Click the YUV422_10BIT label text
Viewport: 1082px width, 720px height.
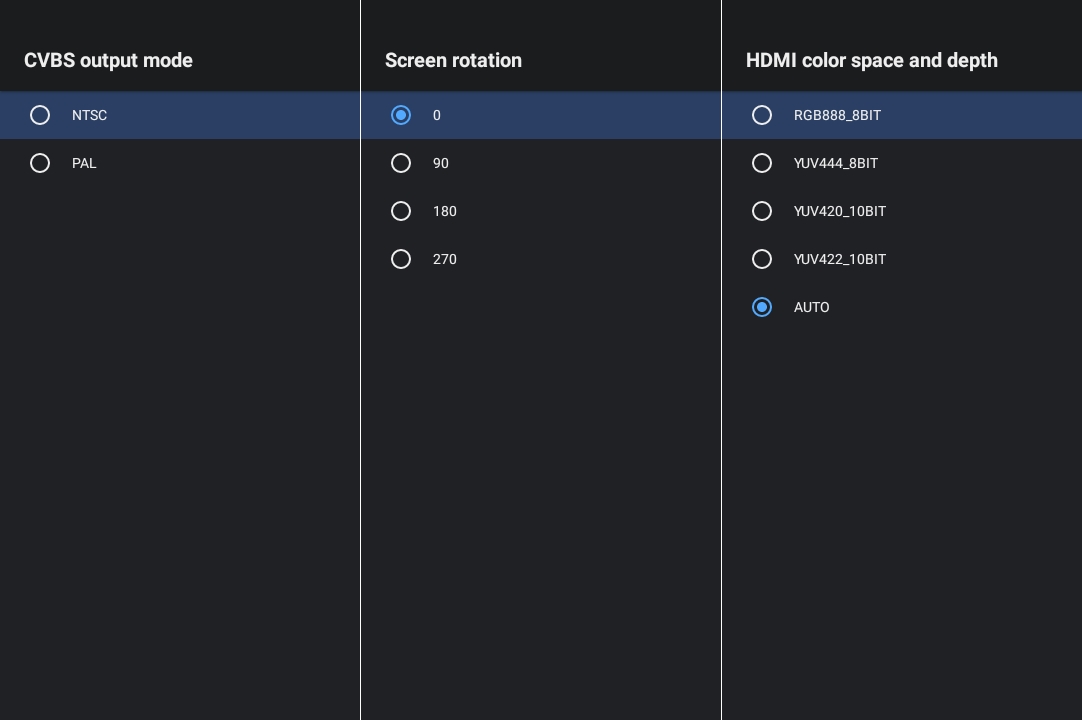(839, 259)
